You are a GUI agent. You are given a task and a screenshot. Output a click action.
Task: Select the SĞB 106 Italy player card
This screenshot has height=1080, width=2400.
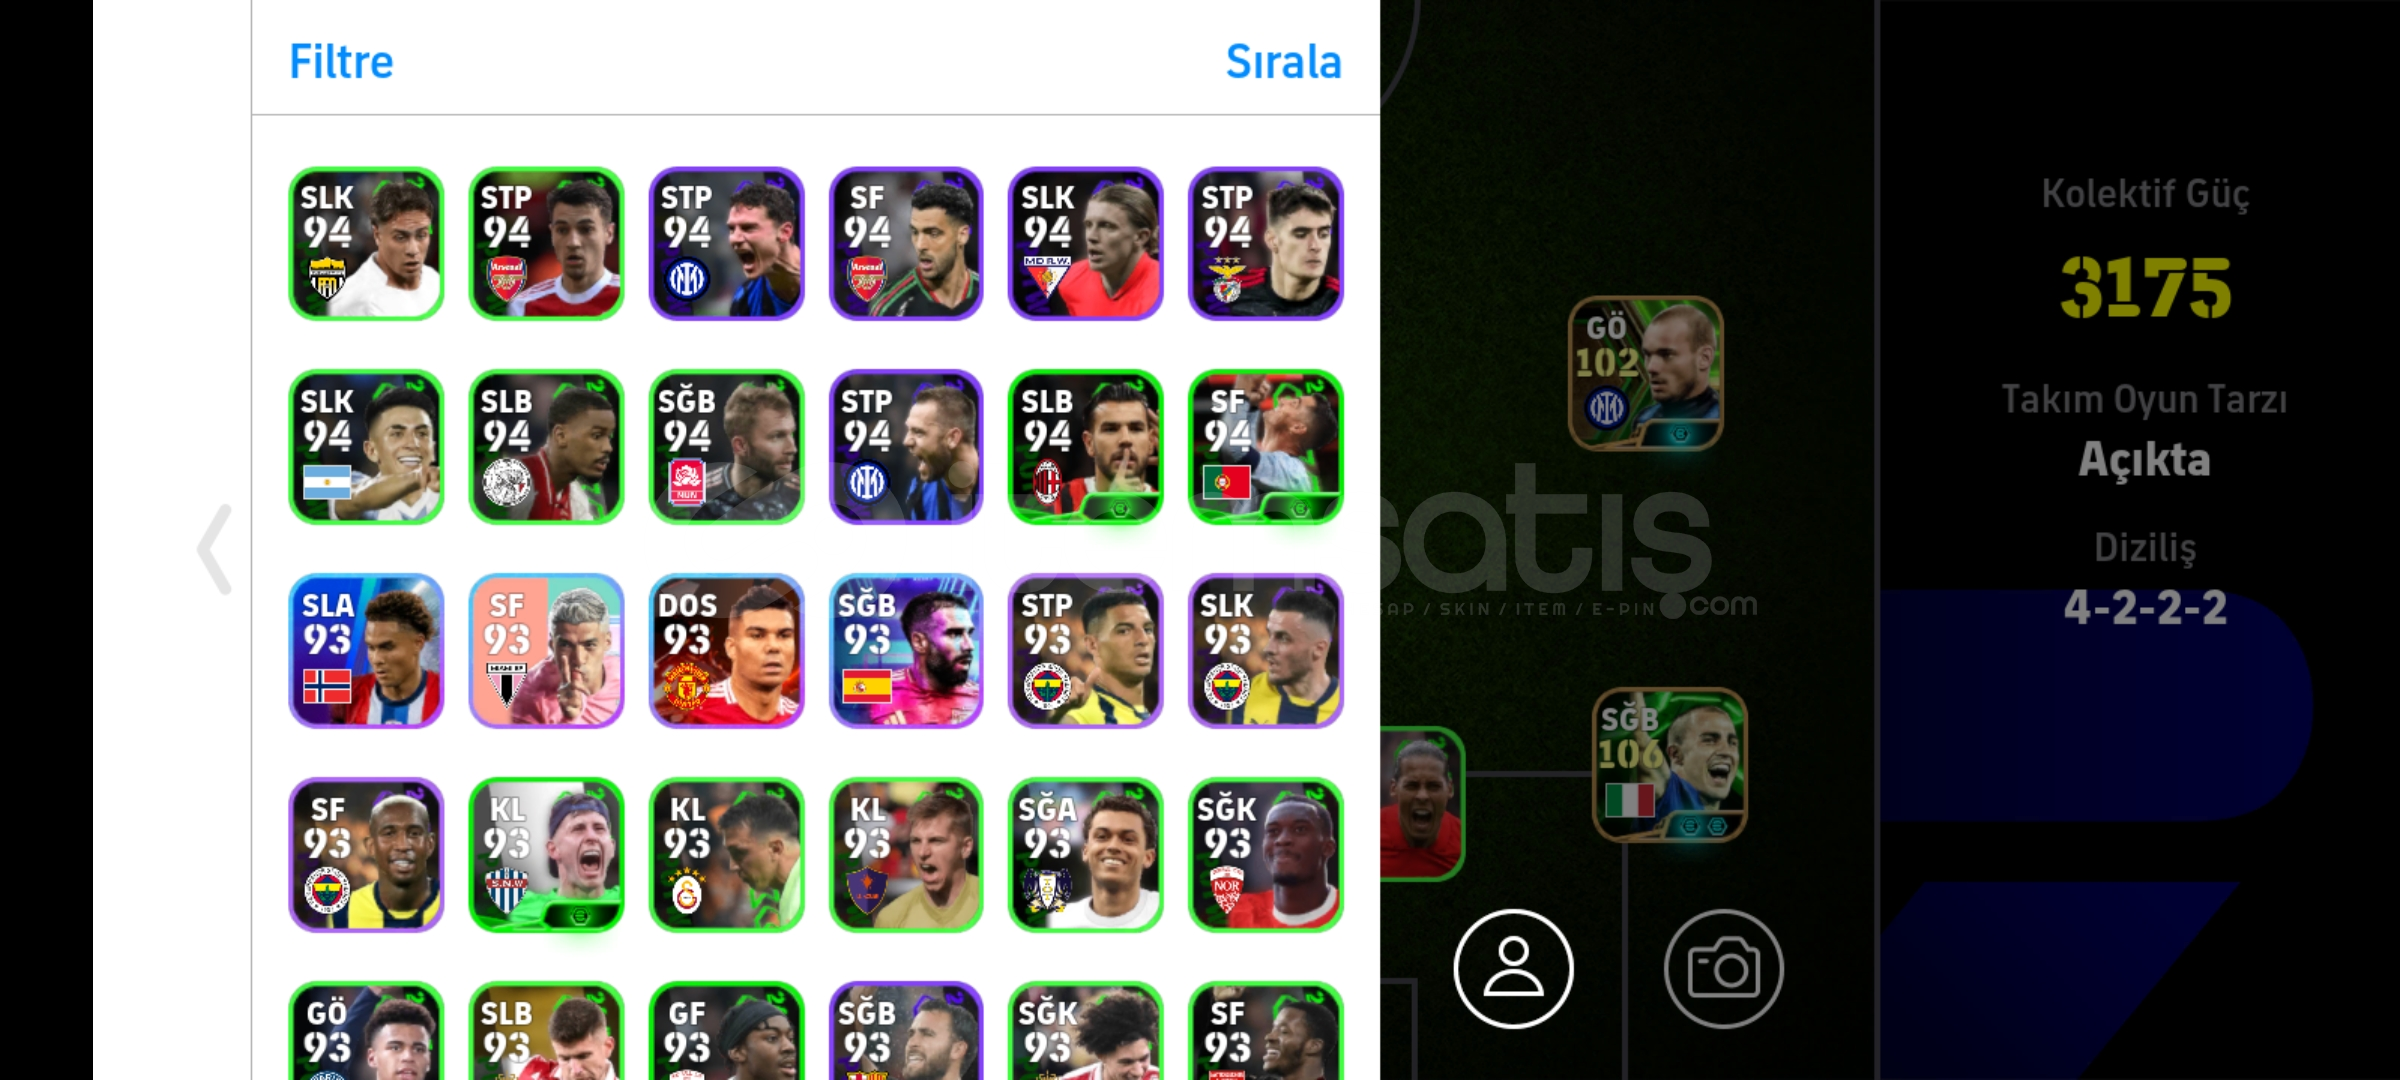pos(1669,765)
